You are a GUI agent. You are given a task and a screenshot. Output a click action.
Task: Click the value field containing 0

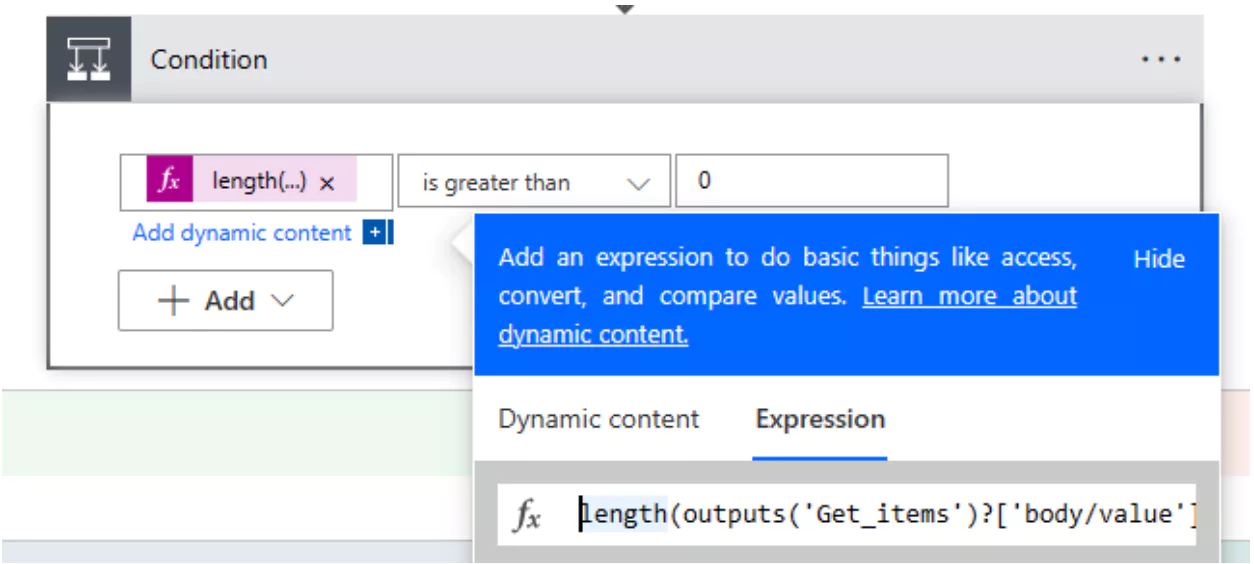point(811,182)
